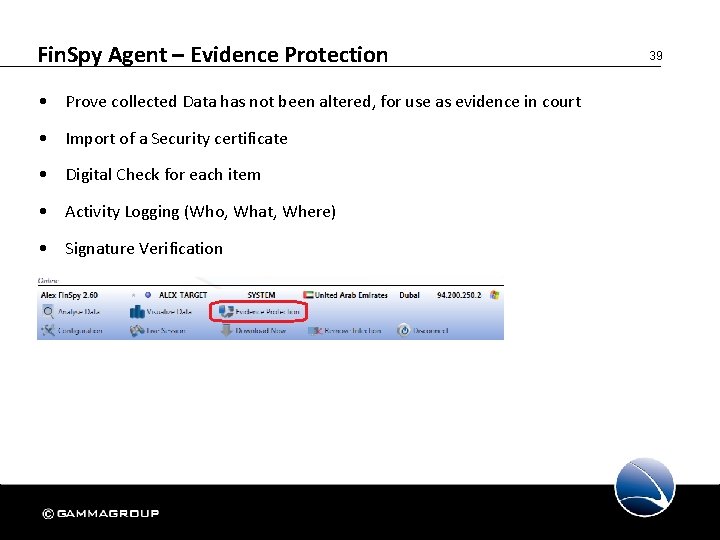Click the slide number 39
720x540 pixels.
point(656,56)
